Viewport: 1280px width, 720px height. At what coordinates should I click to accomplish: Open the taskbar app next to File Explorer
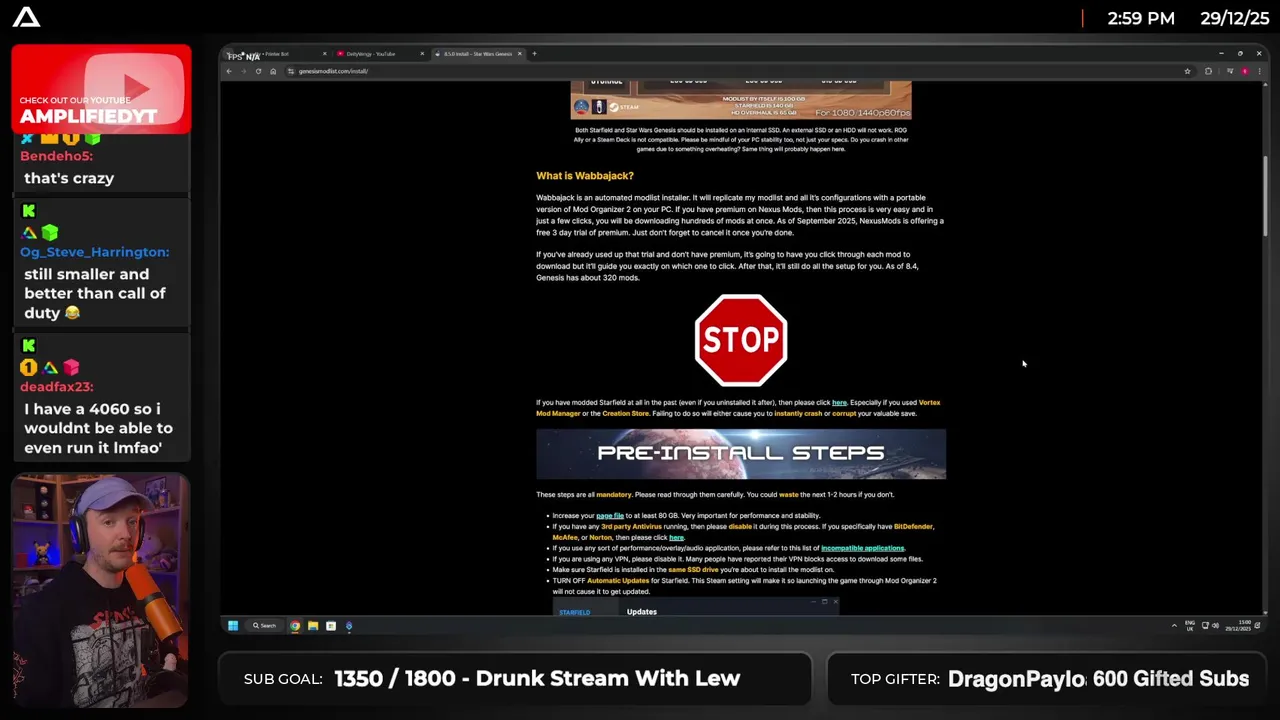tap(331, 626)
